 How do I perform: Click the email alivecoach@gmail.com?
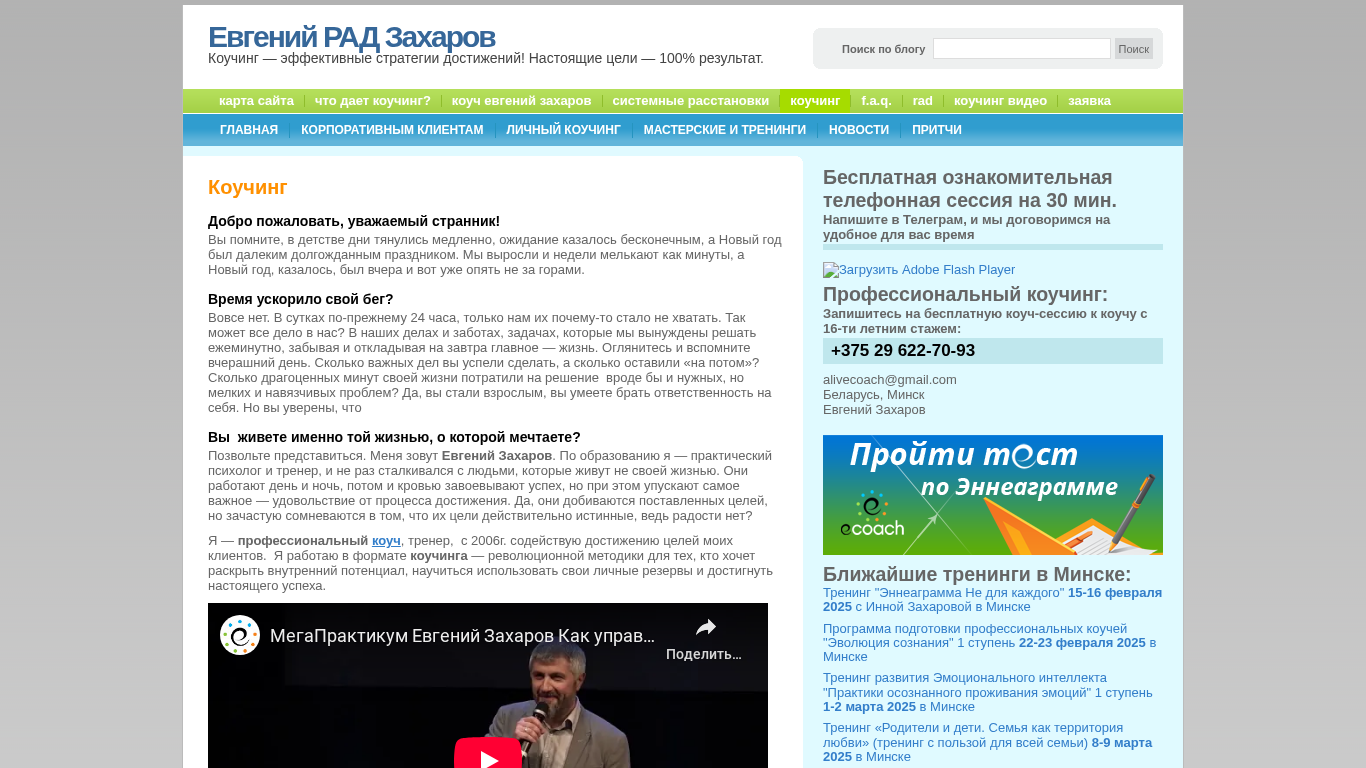click(890, 380)
